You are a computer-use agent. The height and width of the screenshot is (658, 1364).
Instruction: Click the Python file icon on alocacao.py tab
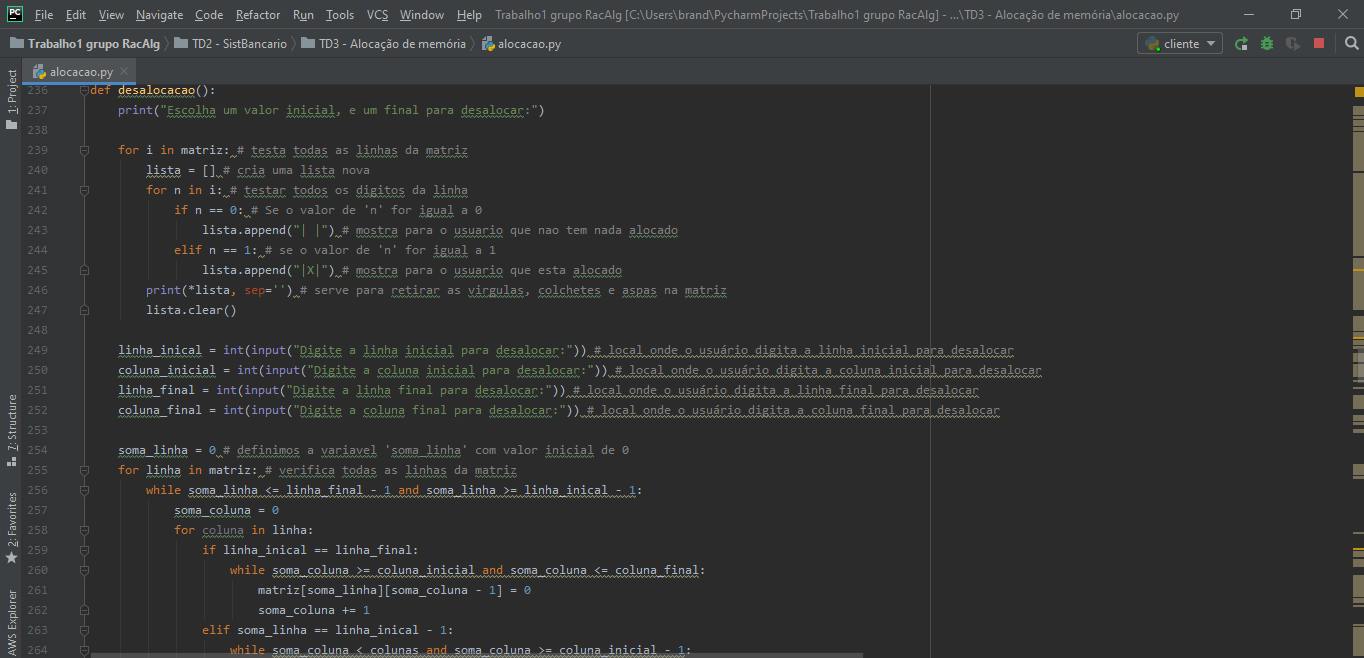tap(40, 72)
